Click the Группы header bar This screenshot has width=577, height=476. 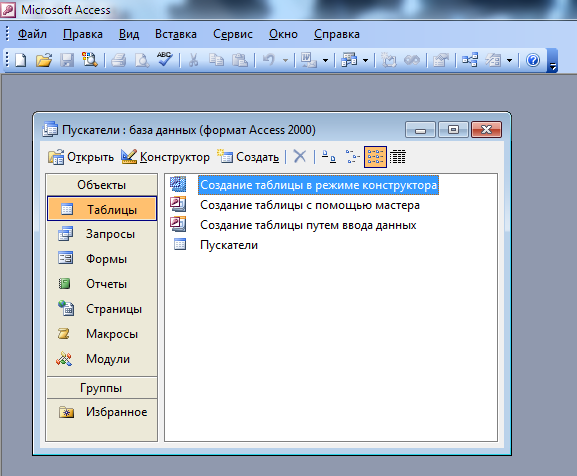(x=102, y=388)
